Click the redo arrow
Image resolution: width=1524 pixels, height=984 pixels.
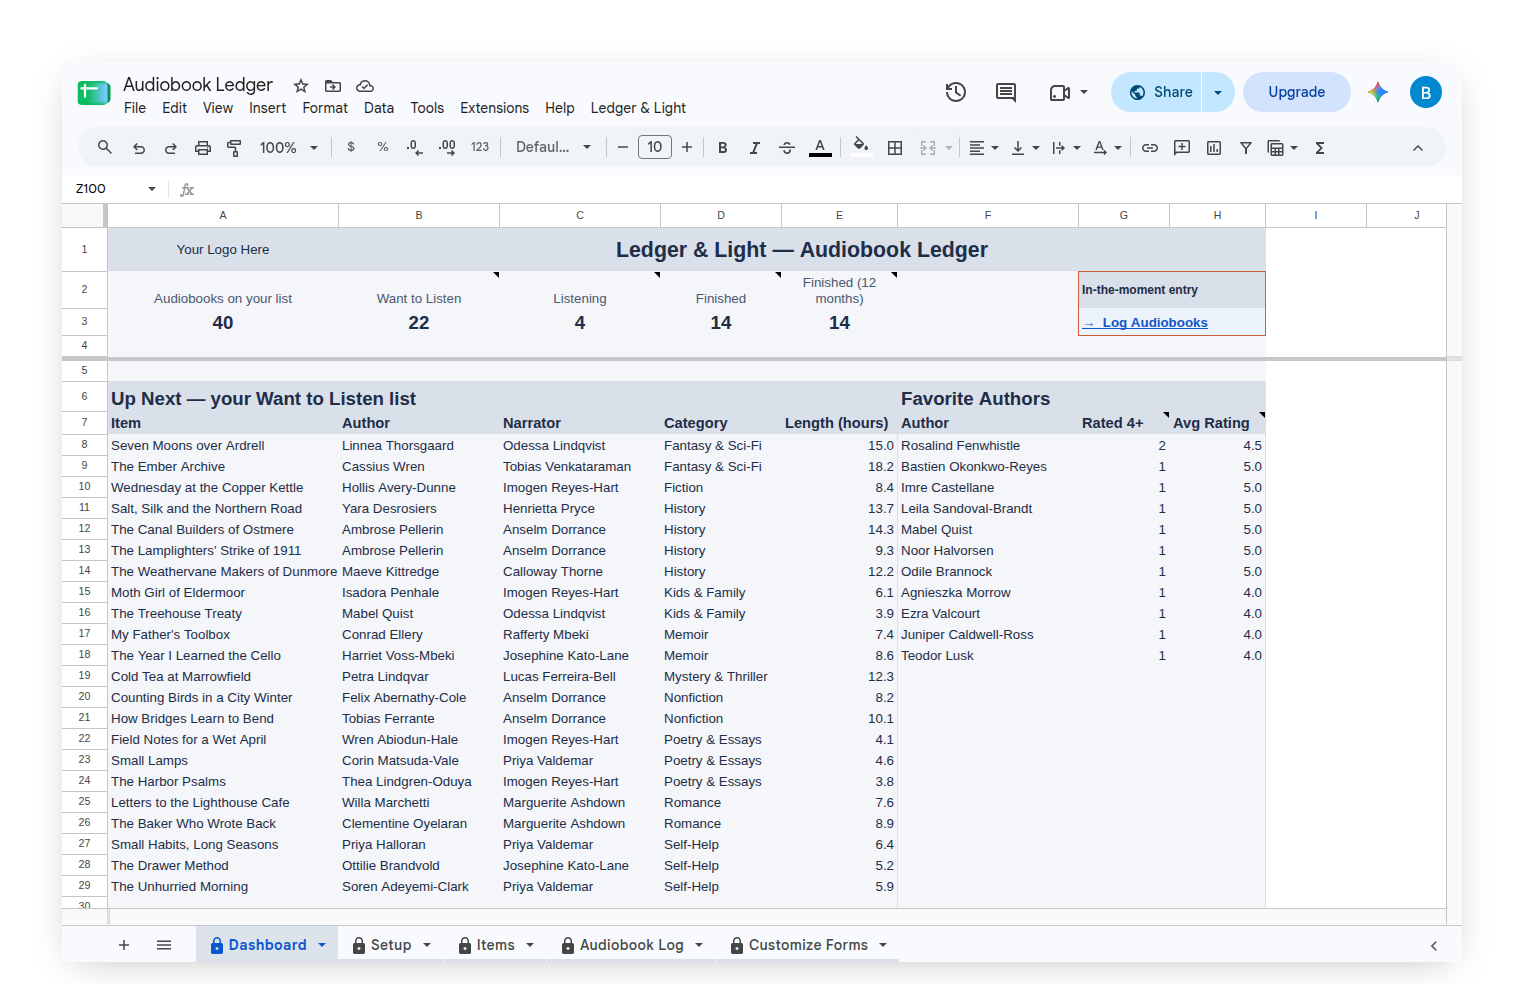pos(171,148)
